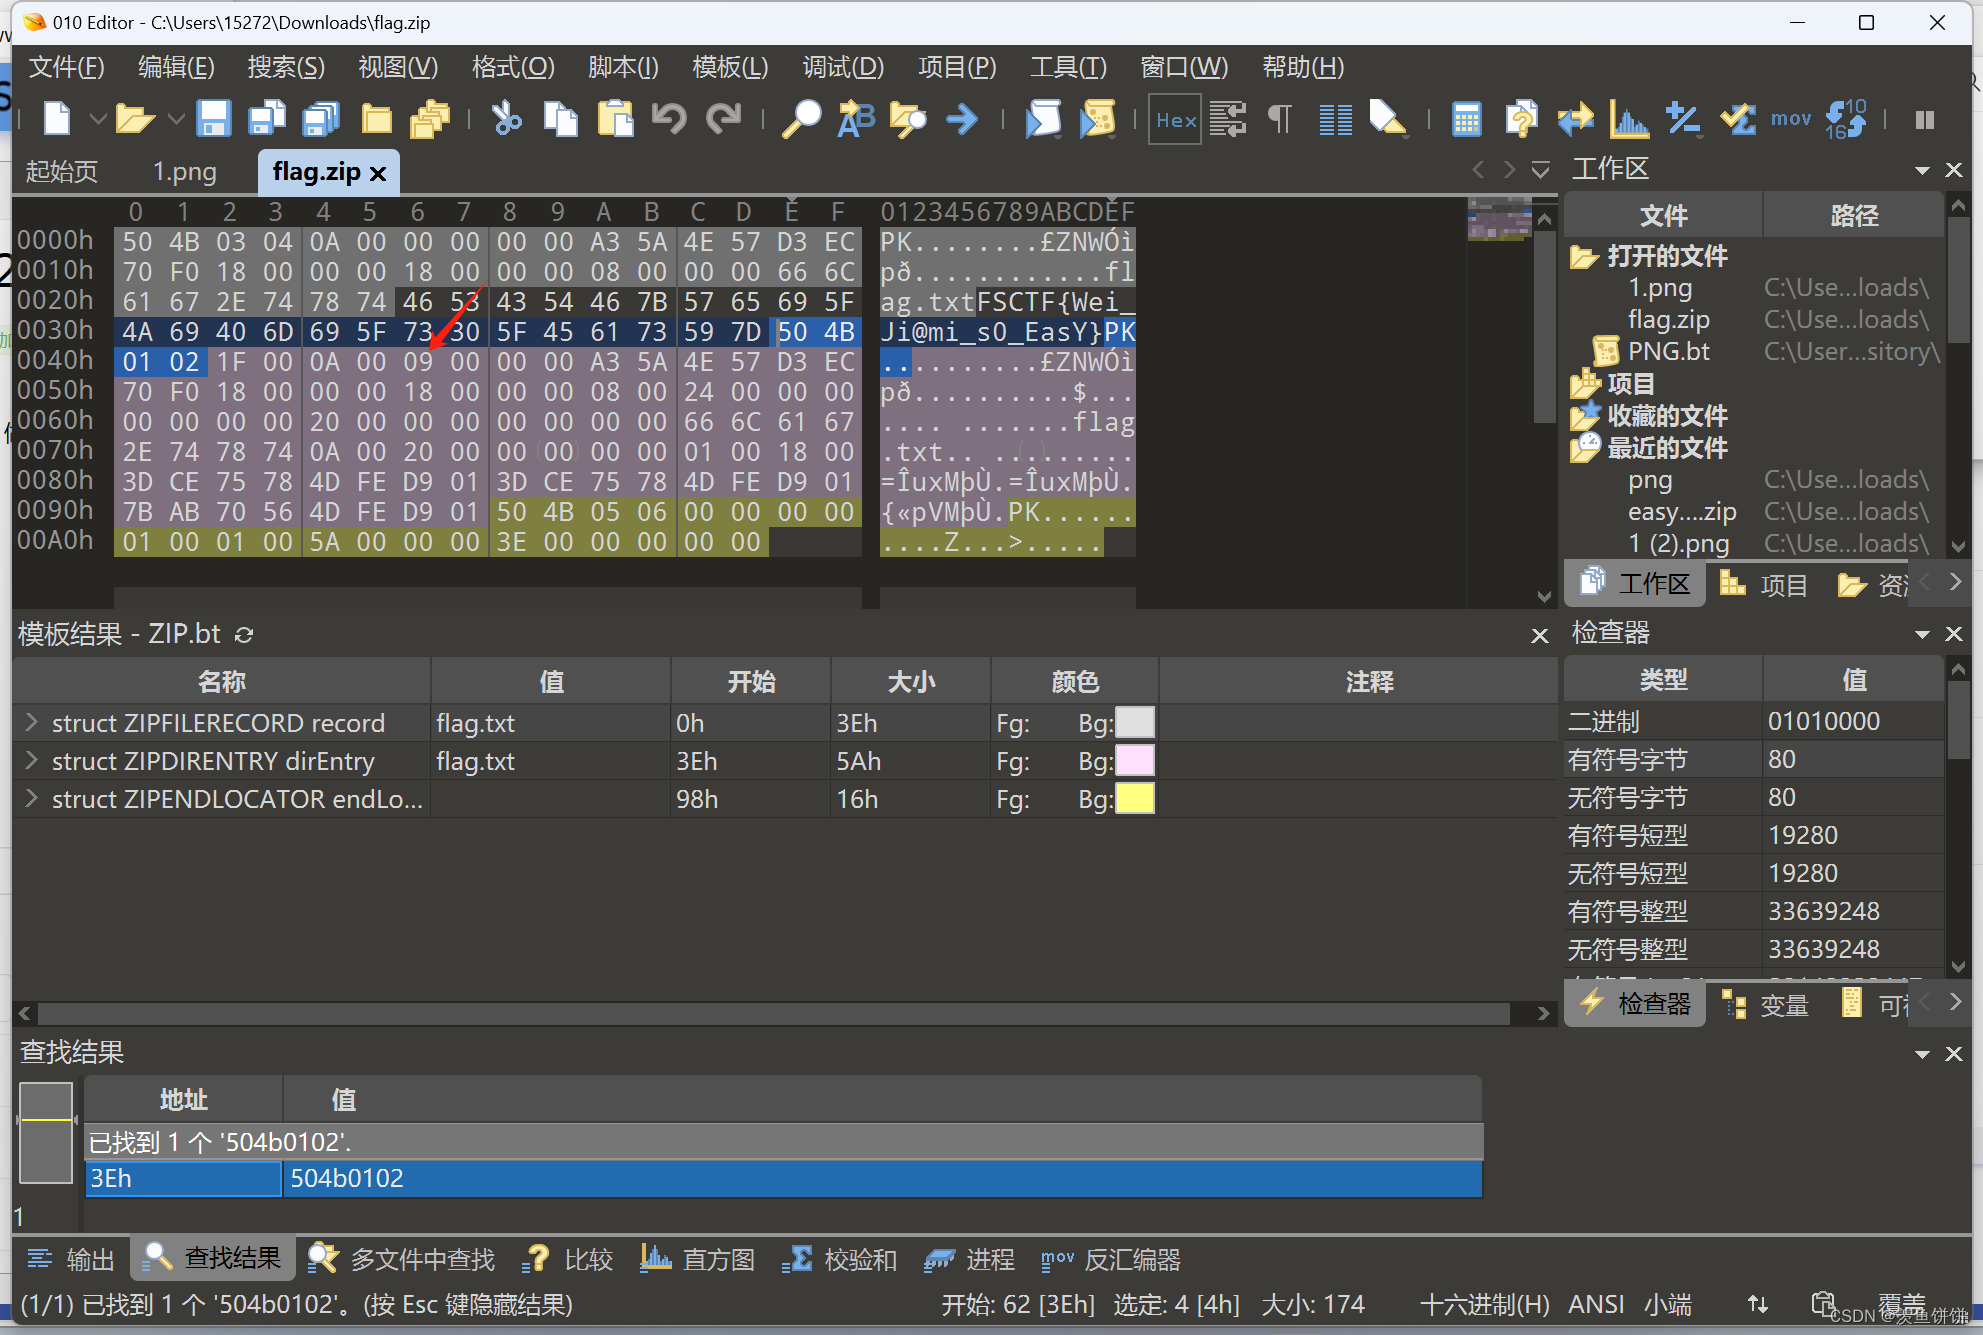Expand struct ZIPDIRENTRY dirEntry row
1983x1335 pixels.
pos(31,761)
